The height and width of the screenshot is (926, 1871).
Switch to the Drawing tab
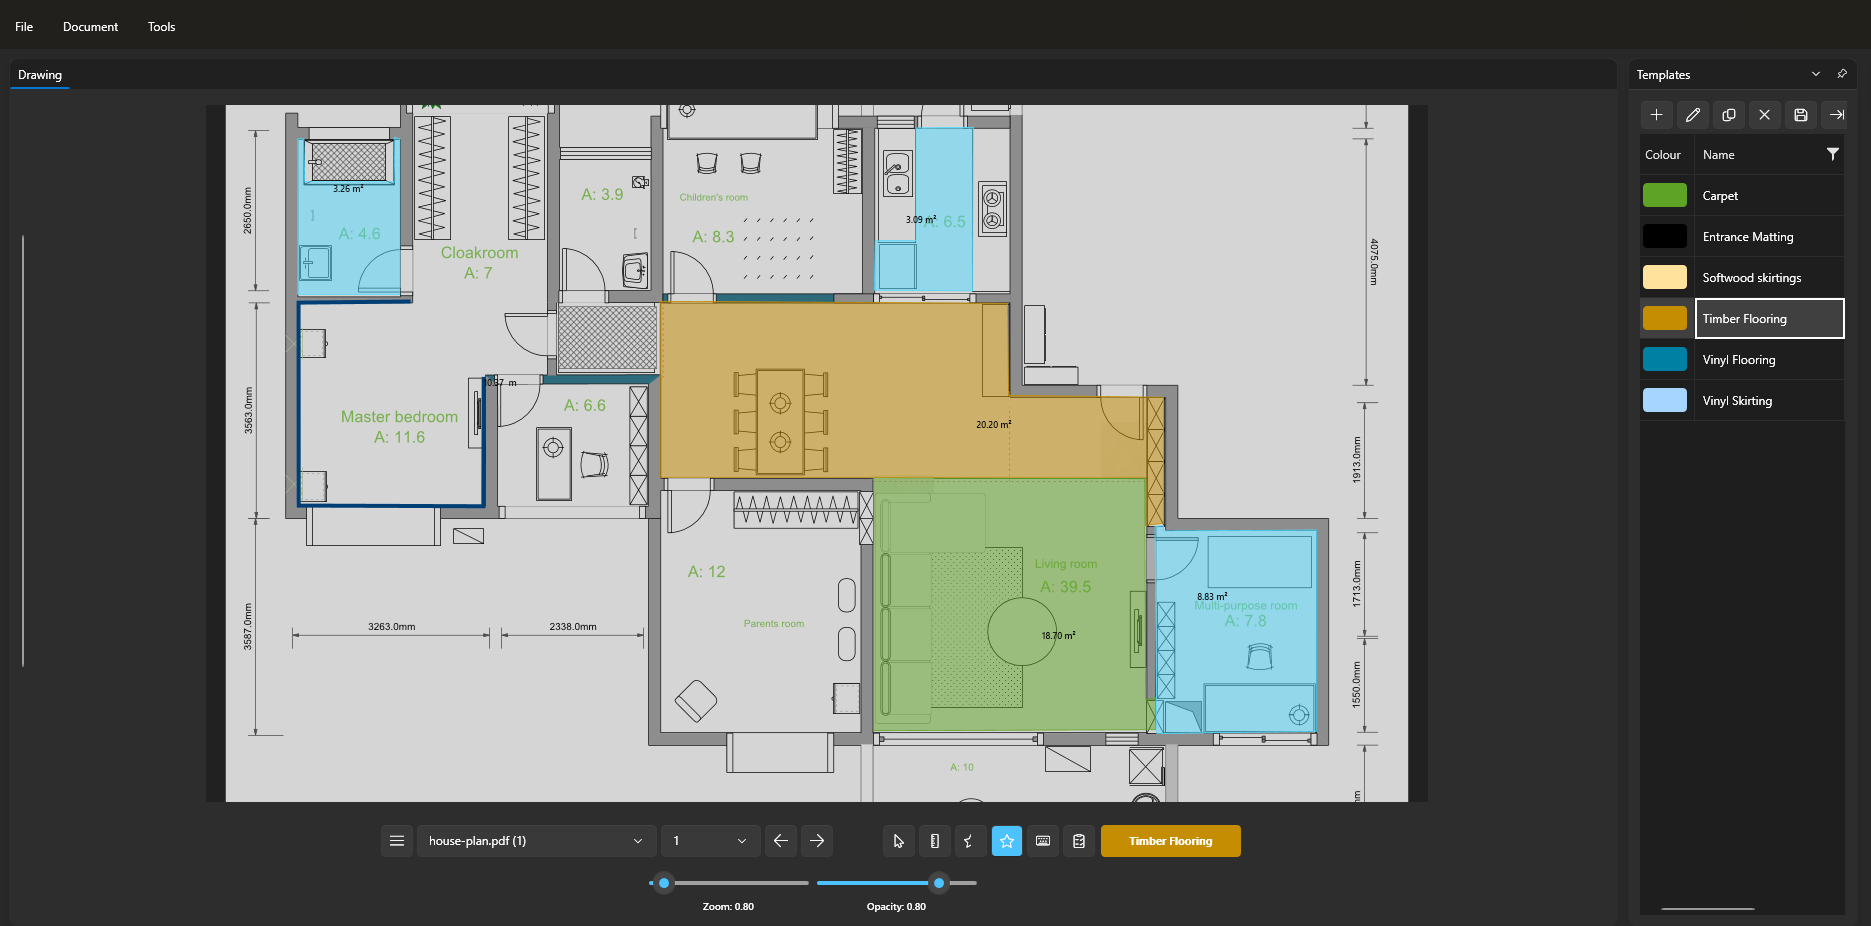pos(39,74)
